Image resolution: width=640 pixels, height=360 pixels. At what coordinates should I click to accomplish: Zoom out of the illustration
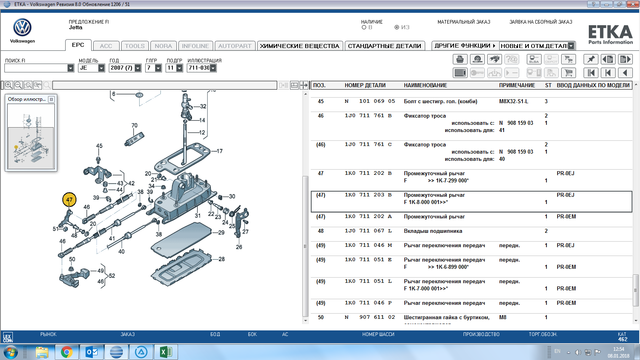pyautogui.click(x=18, y=85)
